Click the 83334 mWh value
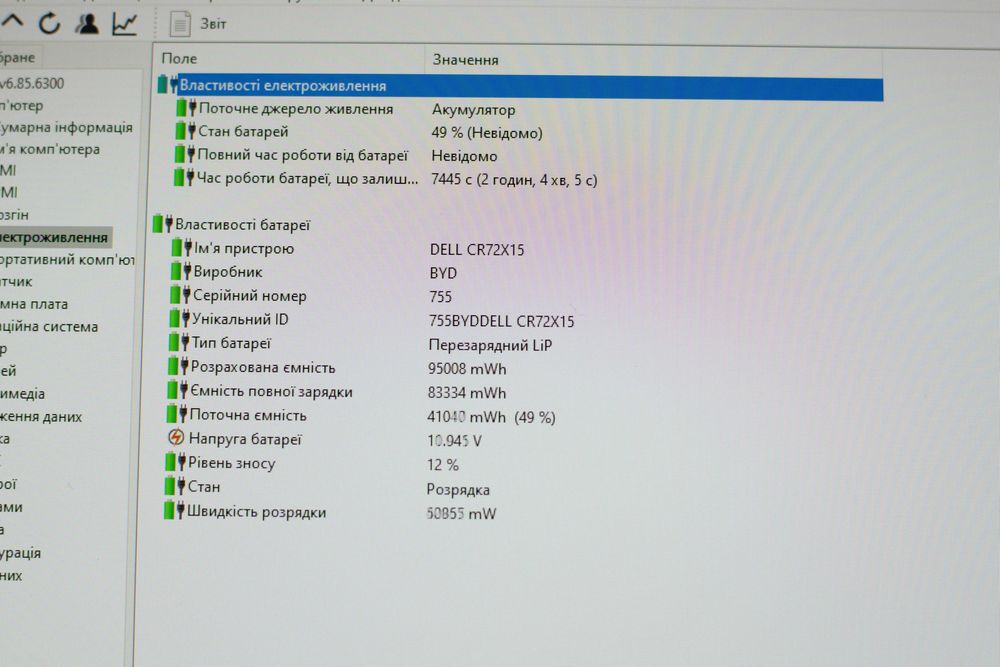Screen dimensions: 1000x667 pos(466,393)
